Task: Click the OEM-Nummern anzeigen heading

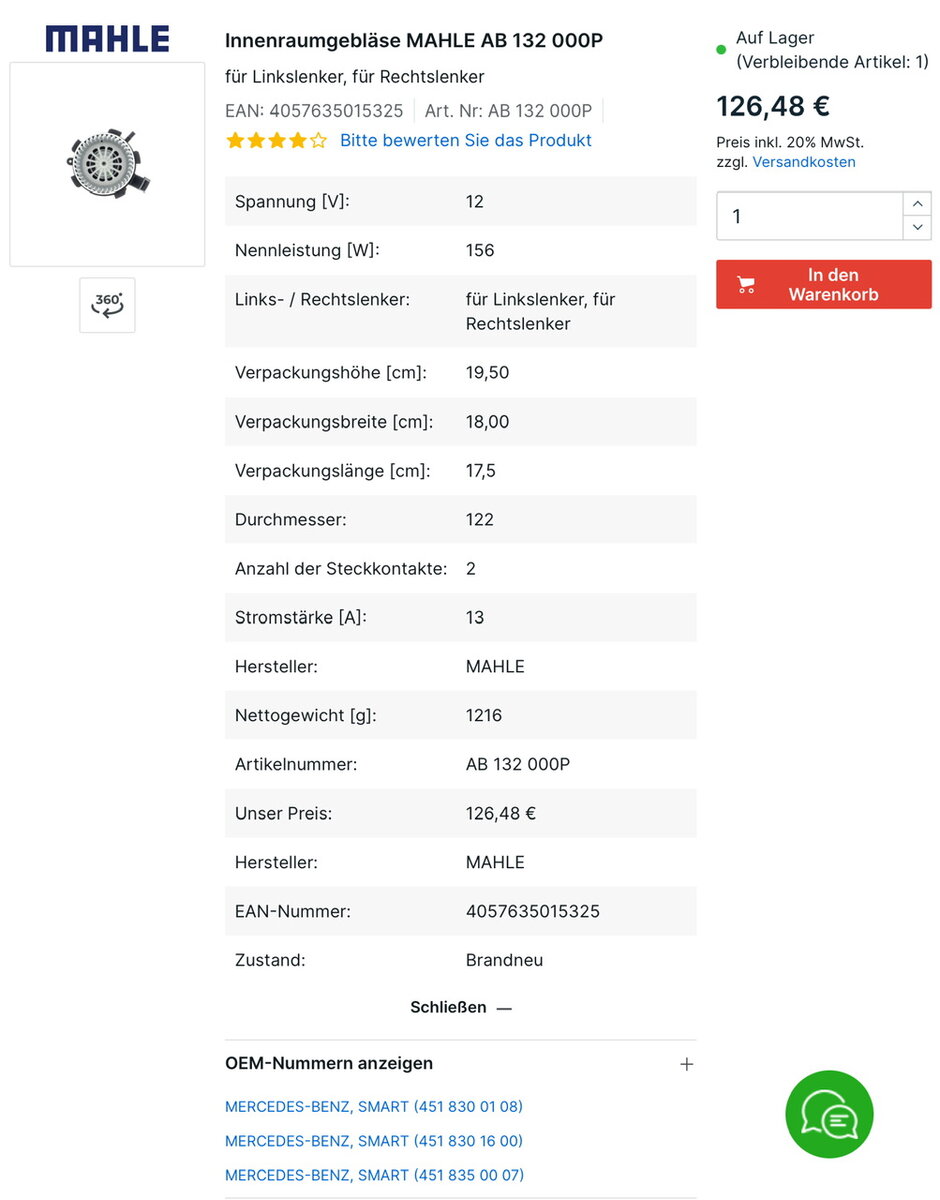Action: pos(329,1063)
